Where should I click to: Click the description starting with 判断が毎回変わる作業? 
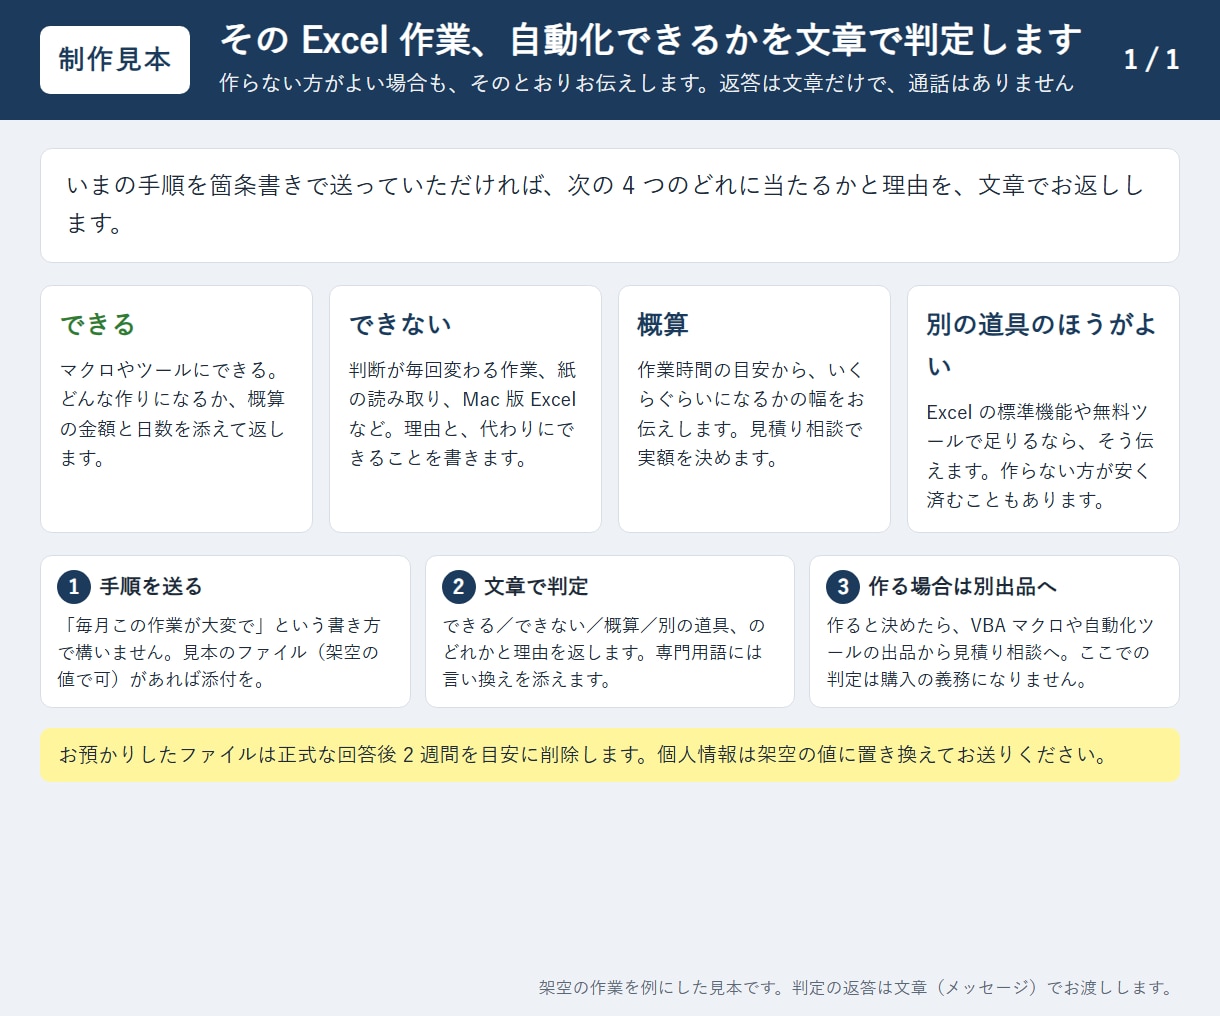pyautogui.click(x=463, y=414)
